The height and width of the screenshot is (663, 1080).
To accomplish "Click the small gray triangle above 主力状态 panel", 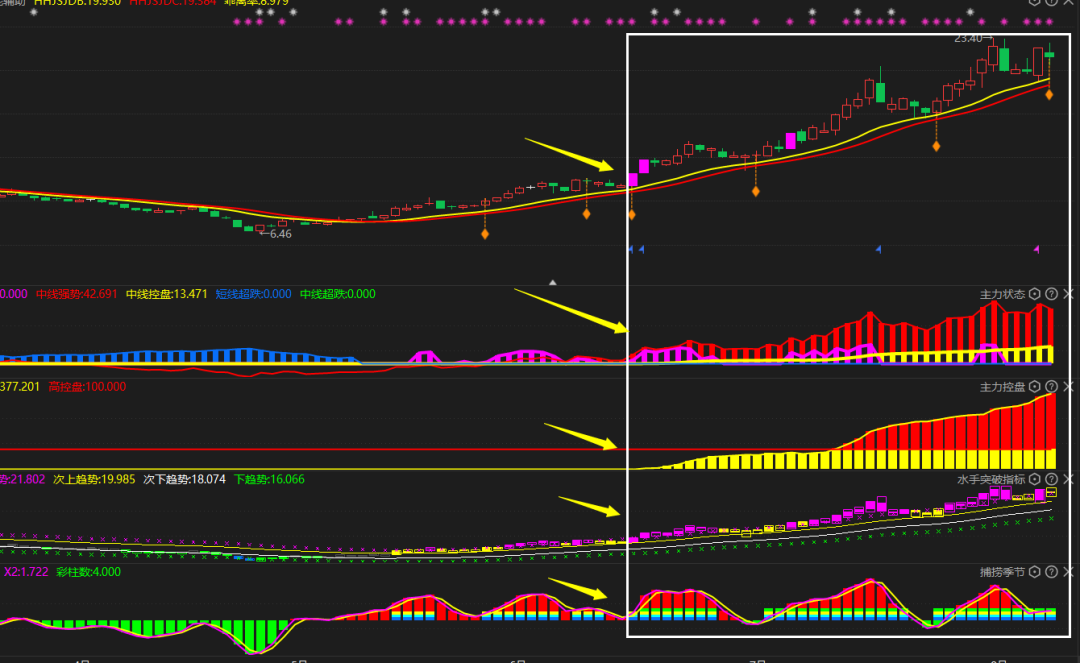I will pos(553,283).
